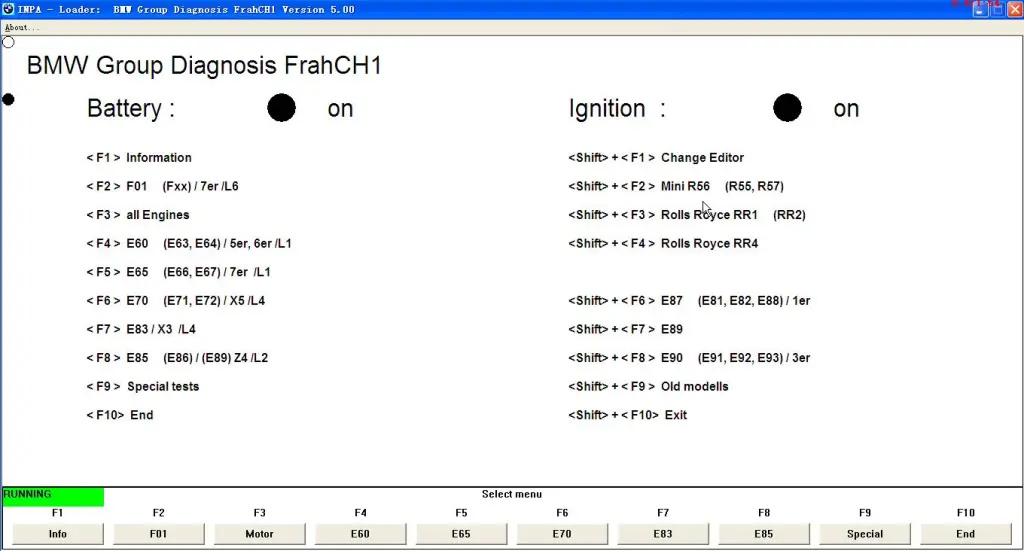
Task: Open the Special tests button
Action: (x=865, y=534)
